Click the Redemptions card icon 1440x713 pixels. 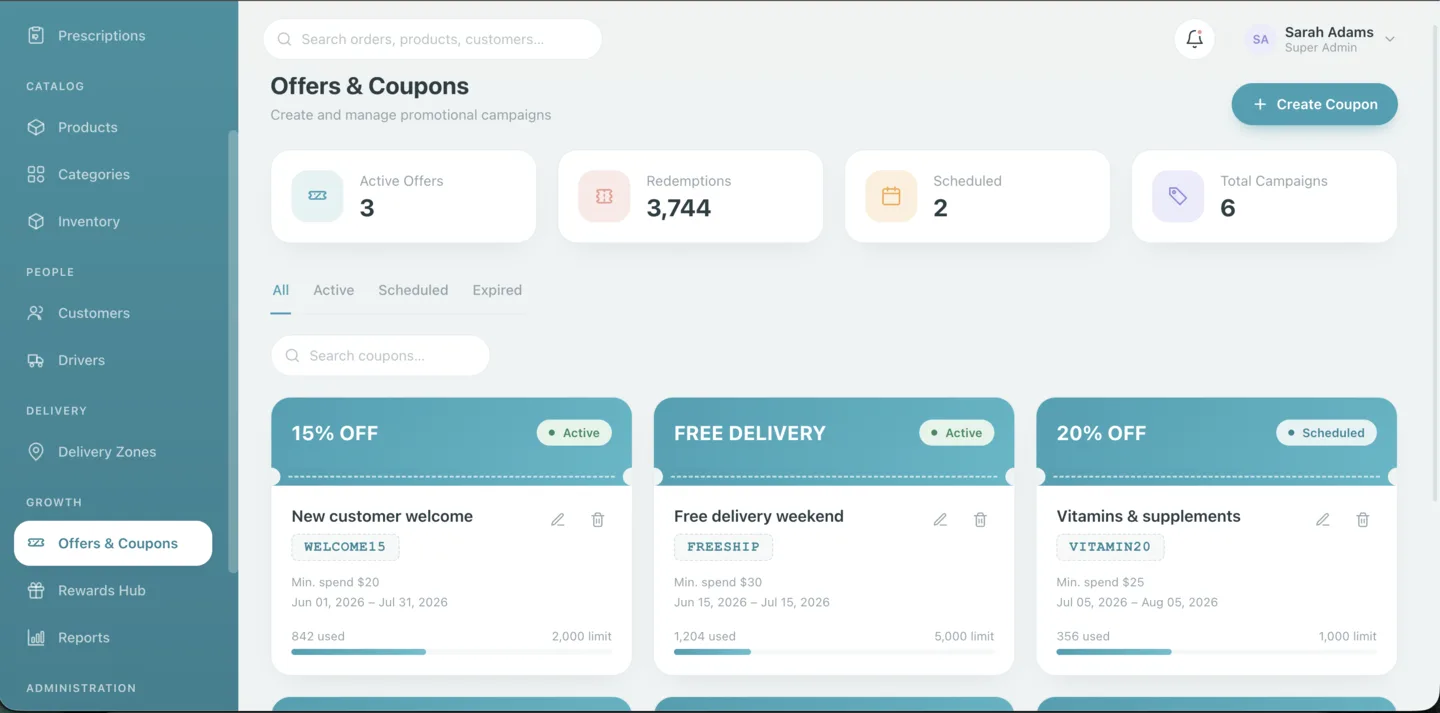pos(604,196)
